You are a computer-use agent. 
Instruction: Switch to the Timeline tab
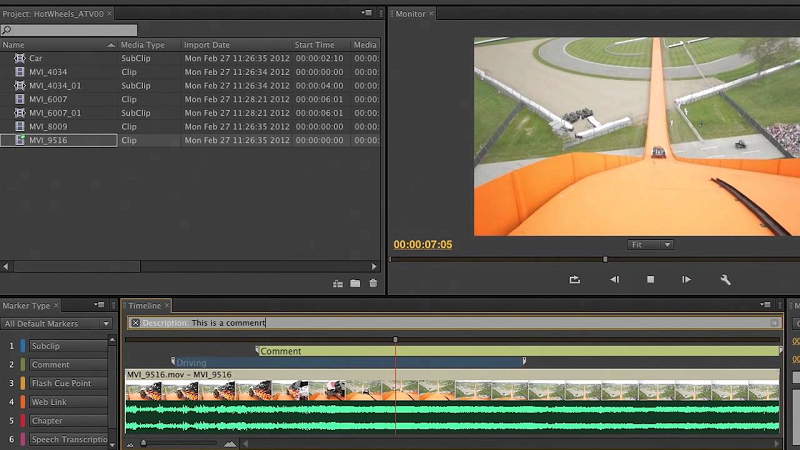pos(144,306)
